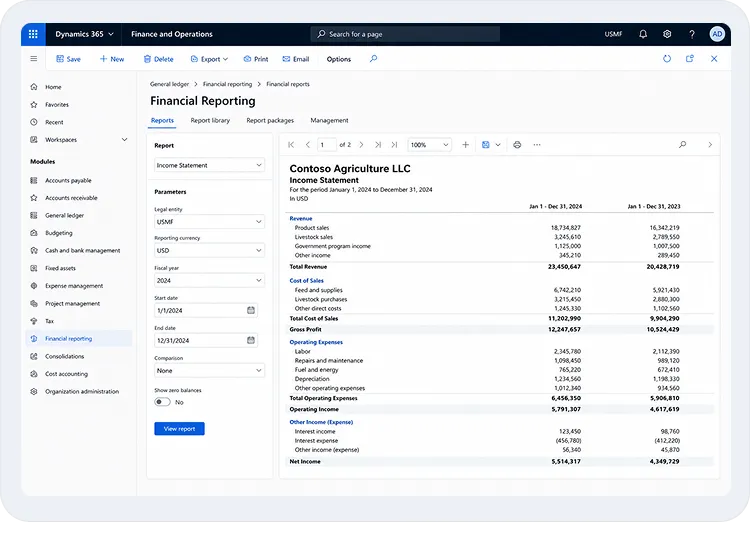
Task: Click Print in the action bar
Action: (256, 59)
